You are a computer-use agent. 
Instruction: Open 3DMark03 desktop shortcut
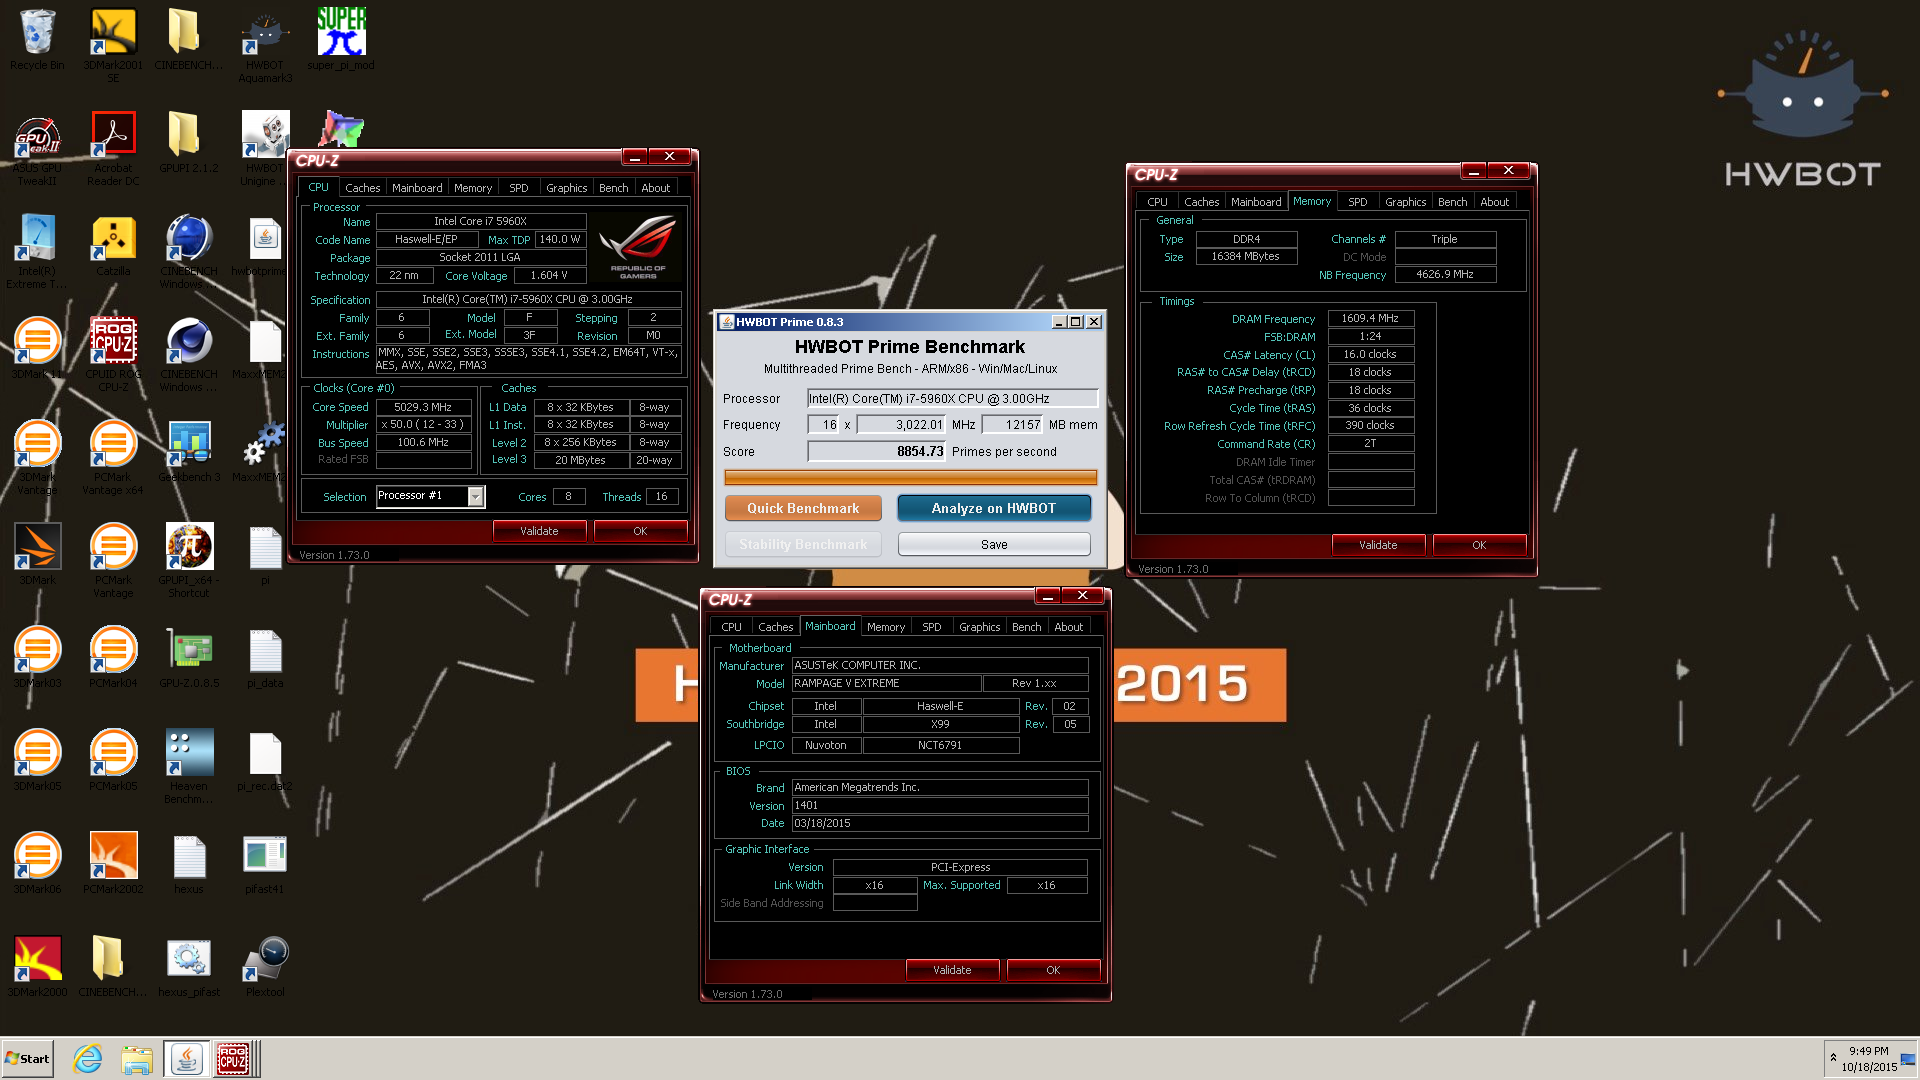[37, 657]
